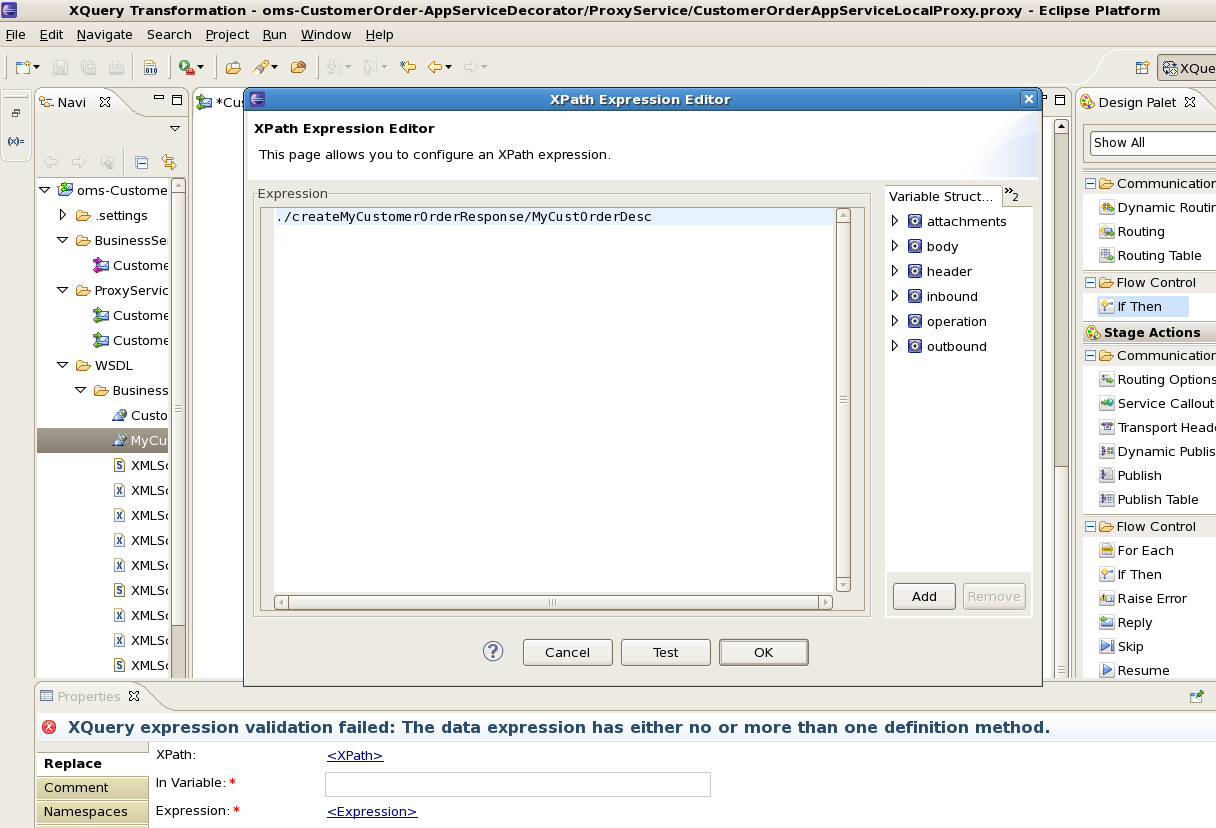1216x828 pixels.
Task: Select Skip palette item
Action: 1121,646
